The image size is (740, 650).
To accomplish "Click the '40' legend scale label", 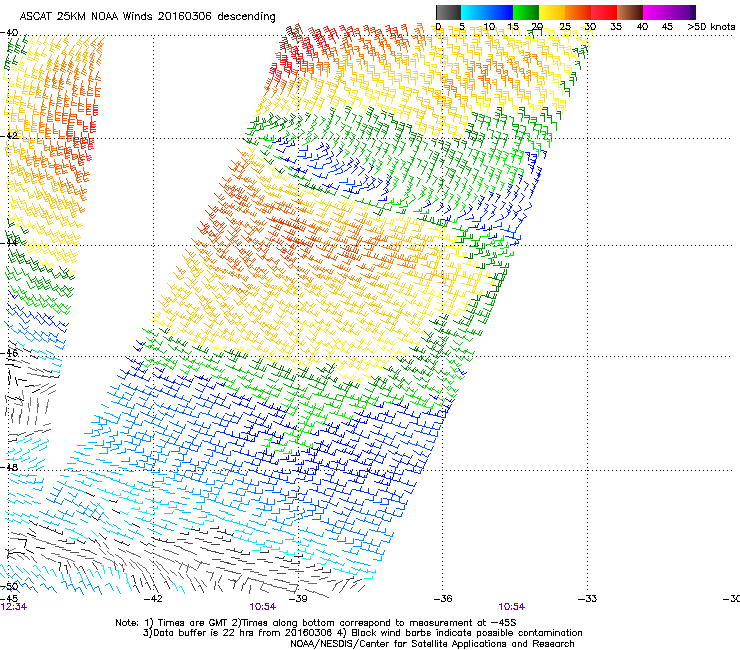I will pos(642,26).
